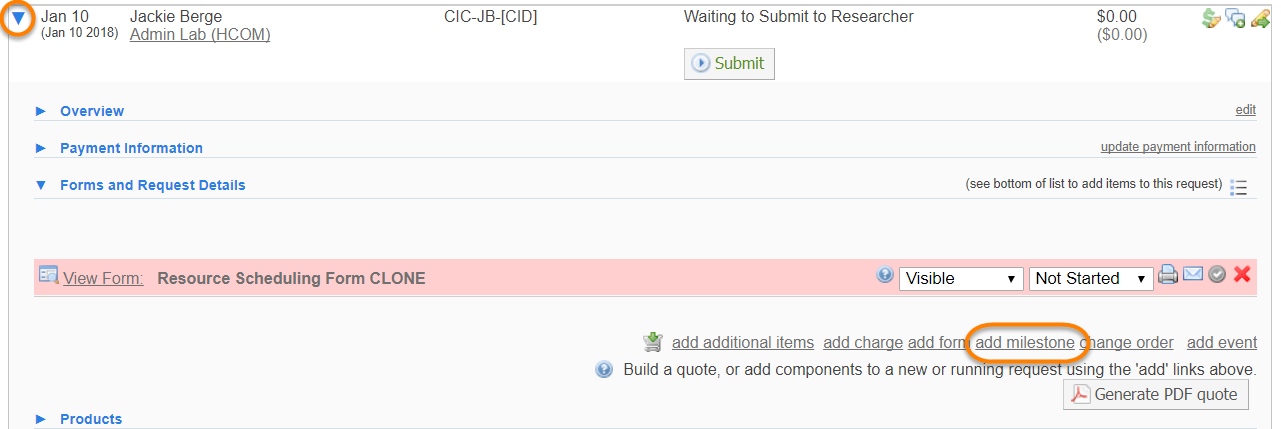
Task: Click the add milestone link
Action: 1024,343
